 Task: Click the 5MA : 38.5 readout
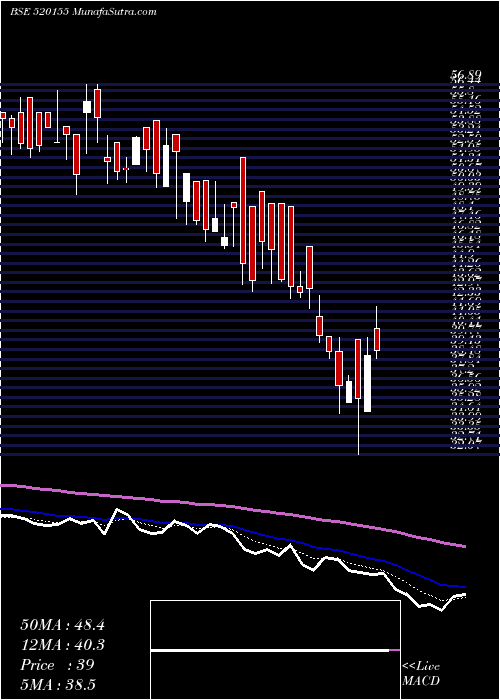pos(59,684)
